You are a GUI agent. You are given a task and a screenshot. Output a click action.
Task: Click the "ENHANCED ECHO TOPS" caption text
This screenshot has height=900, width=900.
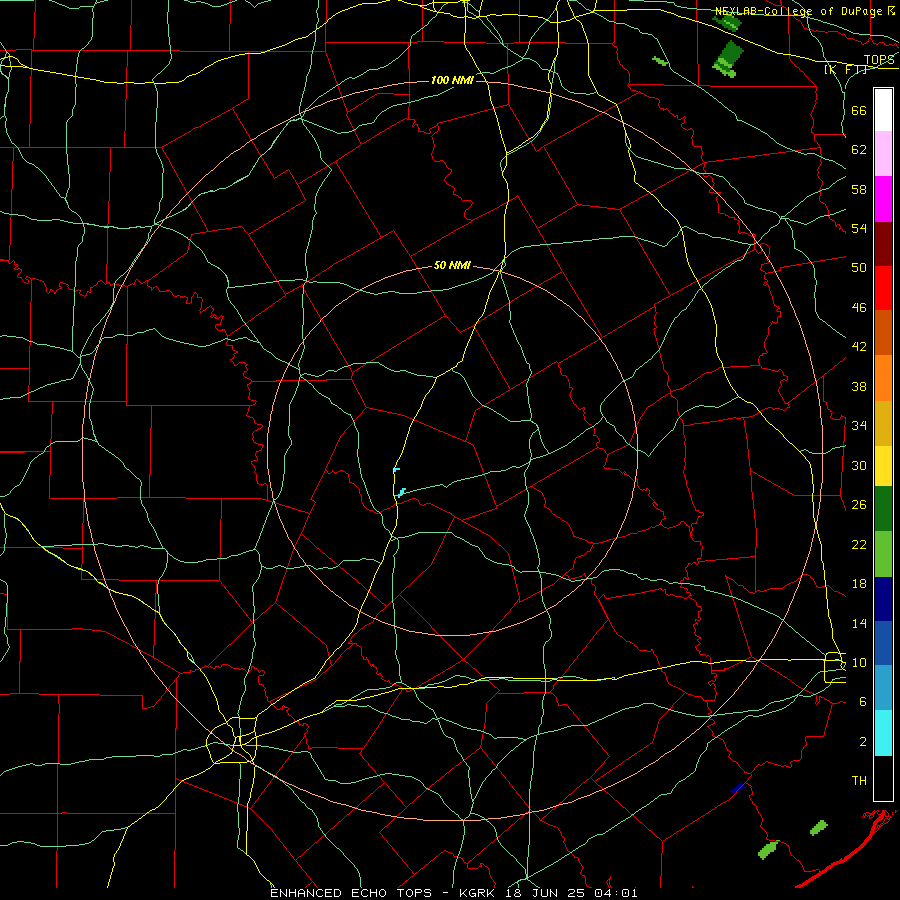click(351, 893)
